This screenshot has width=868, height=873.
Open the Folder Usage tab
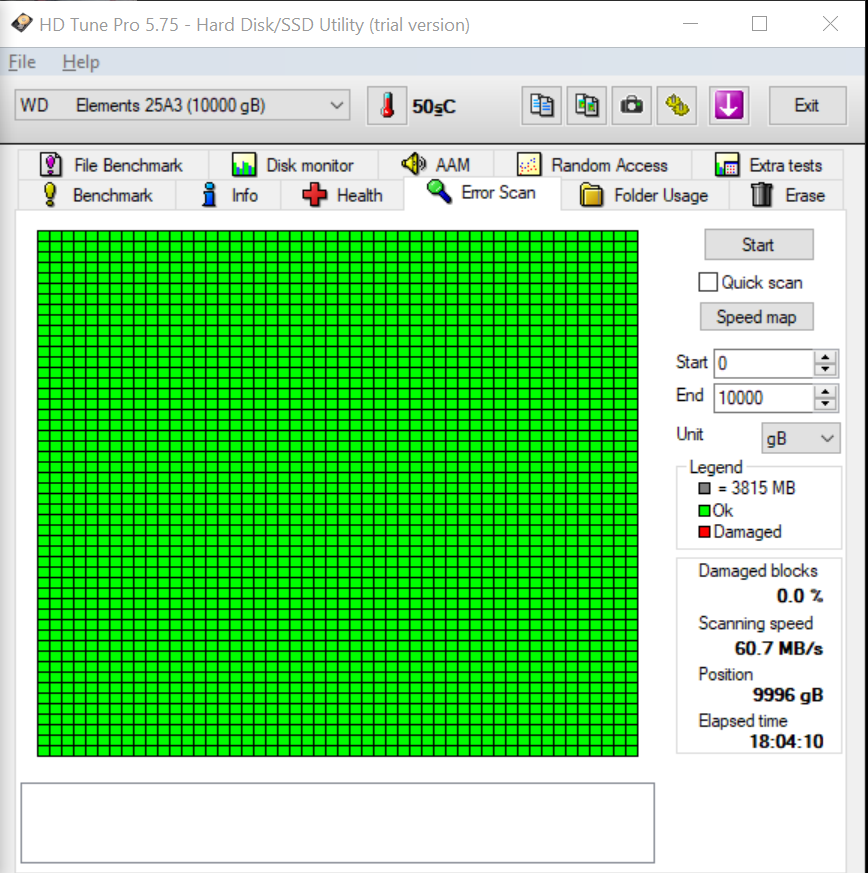(x=645, y=195)
